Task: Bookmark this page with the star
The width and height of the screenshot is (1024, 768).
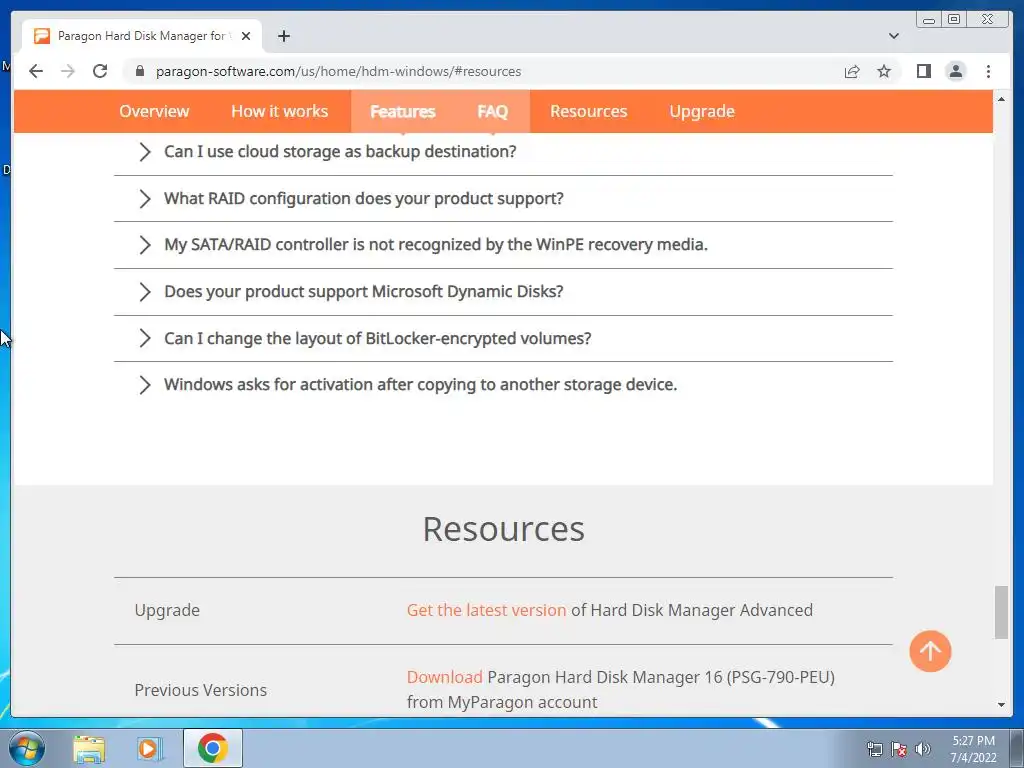Action: coord(884,71)
